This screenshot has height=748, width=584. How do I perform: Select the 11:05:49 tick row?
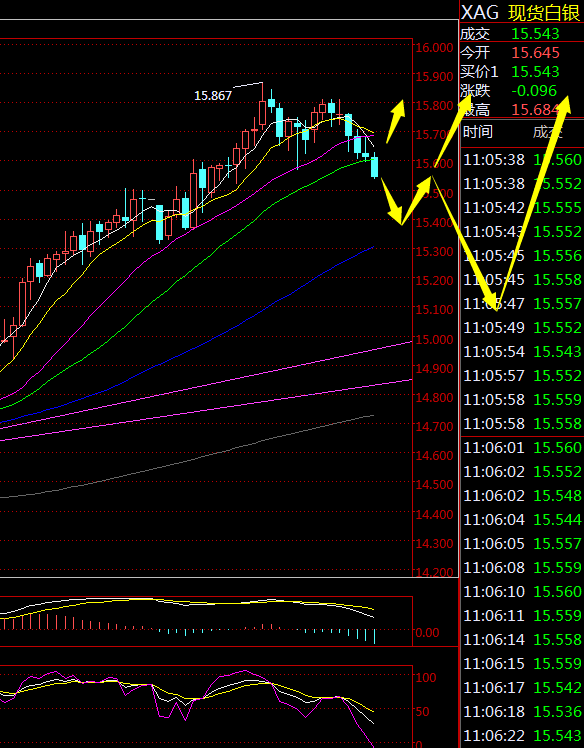pos(522,328)
